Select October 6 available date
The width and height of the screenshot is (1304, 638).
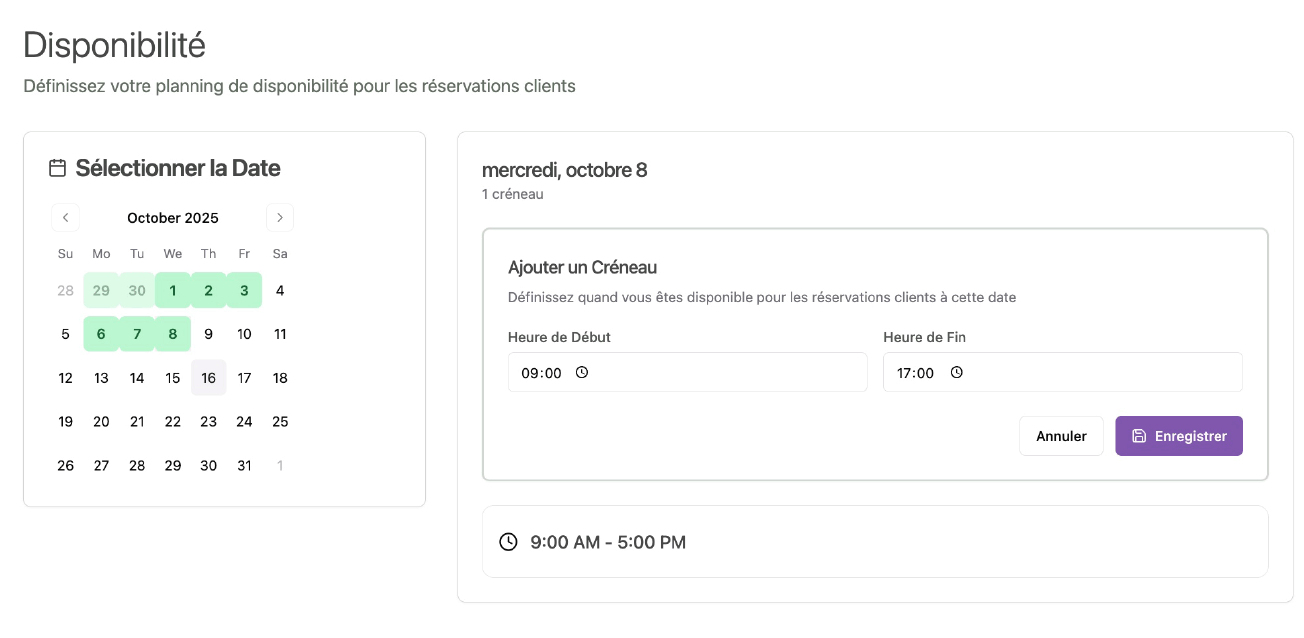[x=101, y=334]
